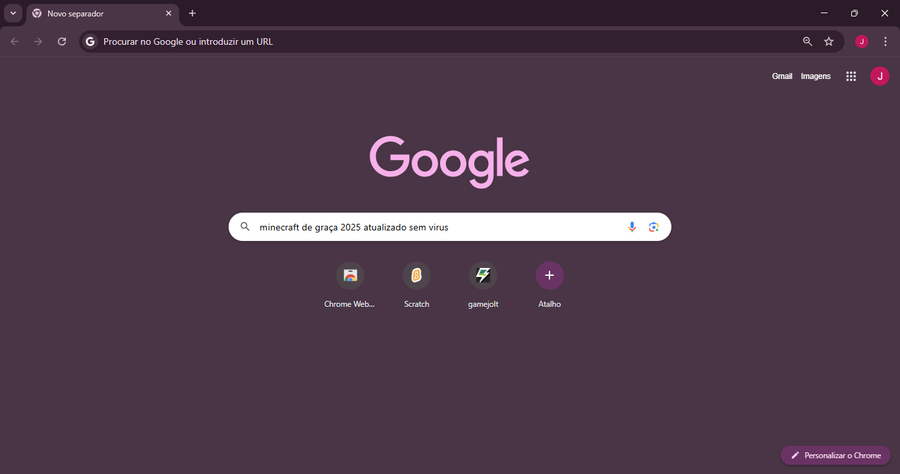The image size is (900, 474).
Task: Click Personalizar o Chrome button
Action: (836, 455)
